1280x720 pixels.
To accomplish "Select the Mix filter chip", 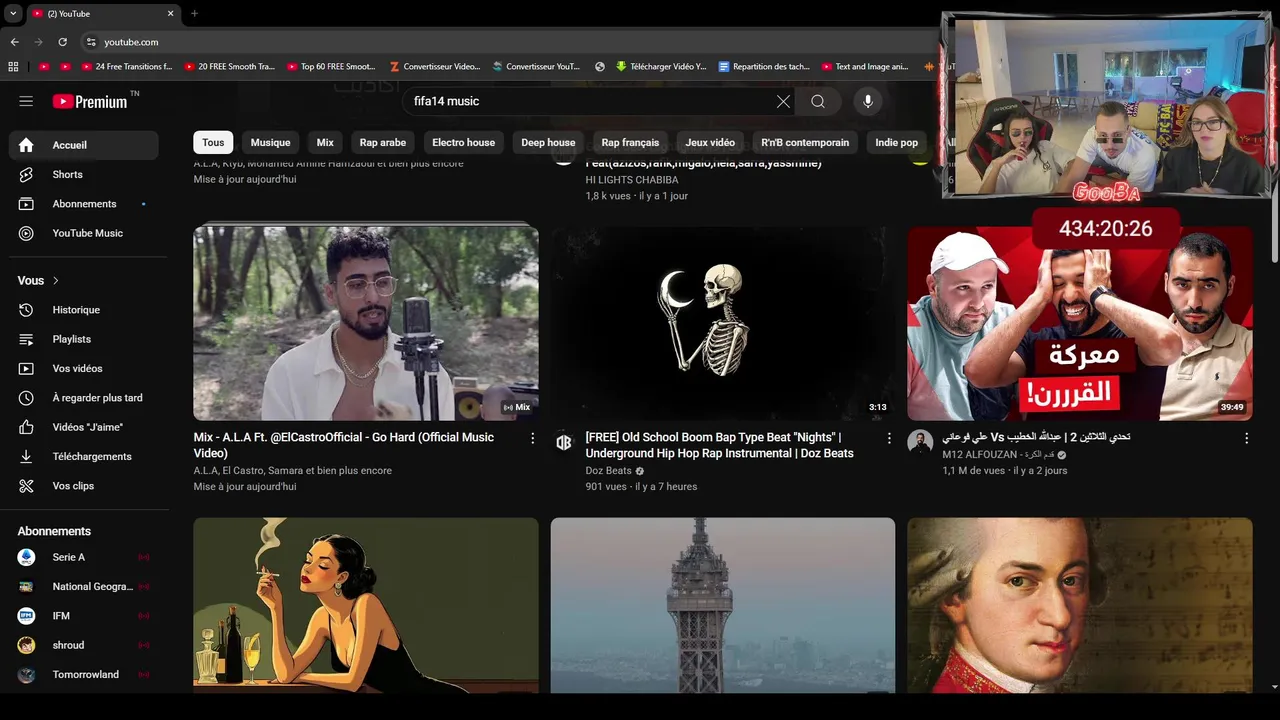I will (x=325, y=142).
